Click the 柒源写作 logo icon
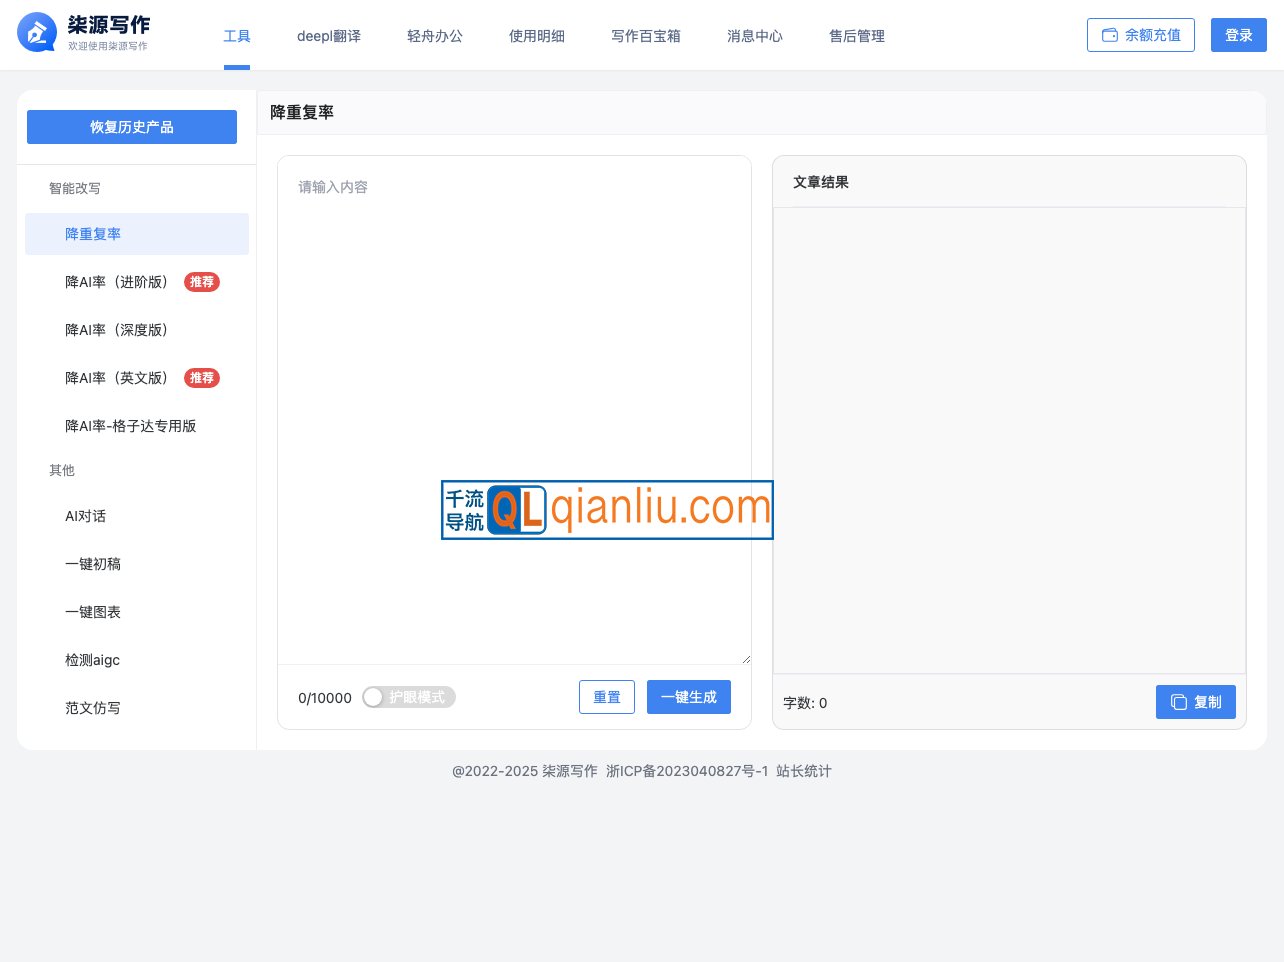This screenshot has height=962, width=1284. 37,33
